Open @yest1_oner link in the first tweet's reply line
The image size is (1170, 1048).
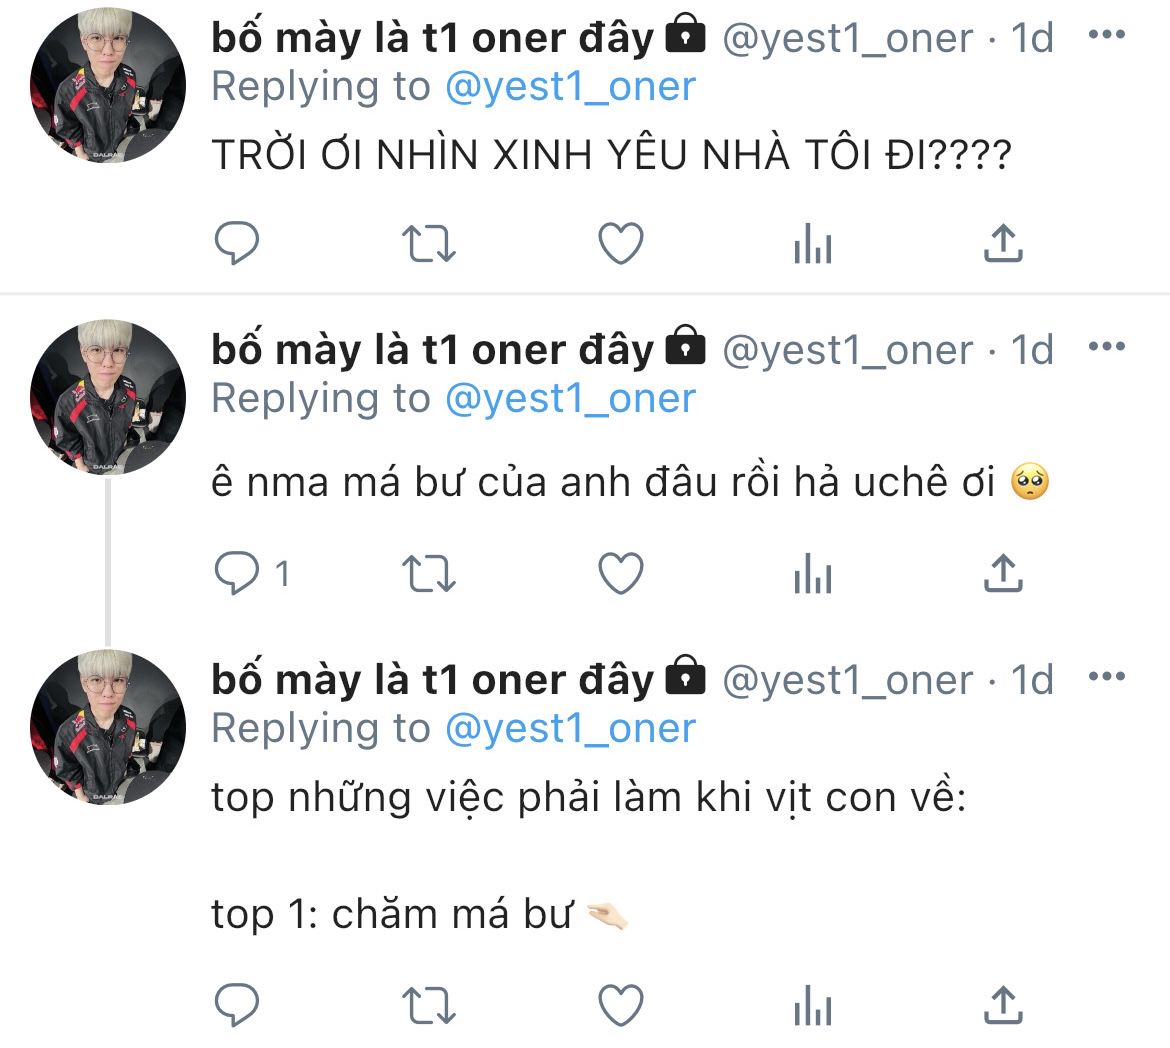click(570, 87)
